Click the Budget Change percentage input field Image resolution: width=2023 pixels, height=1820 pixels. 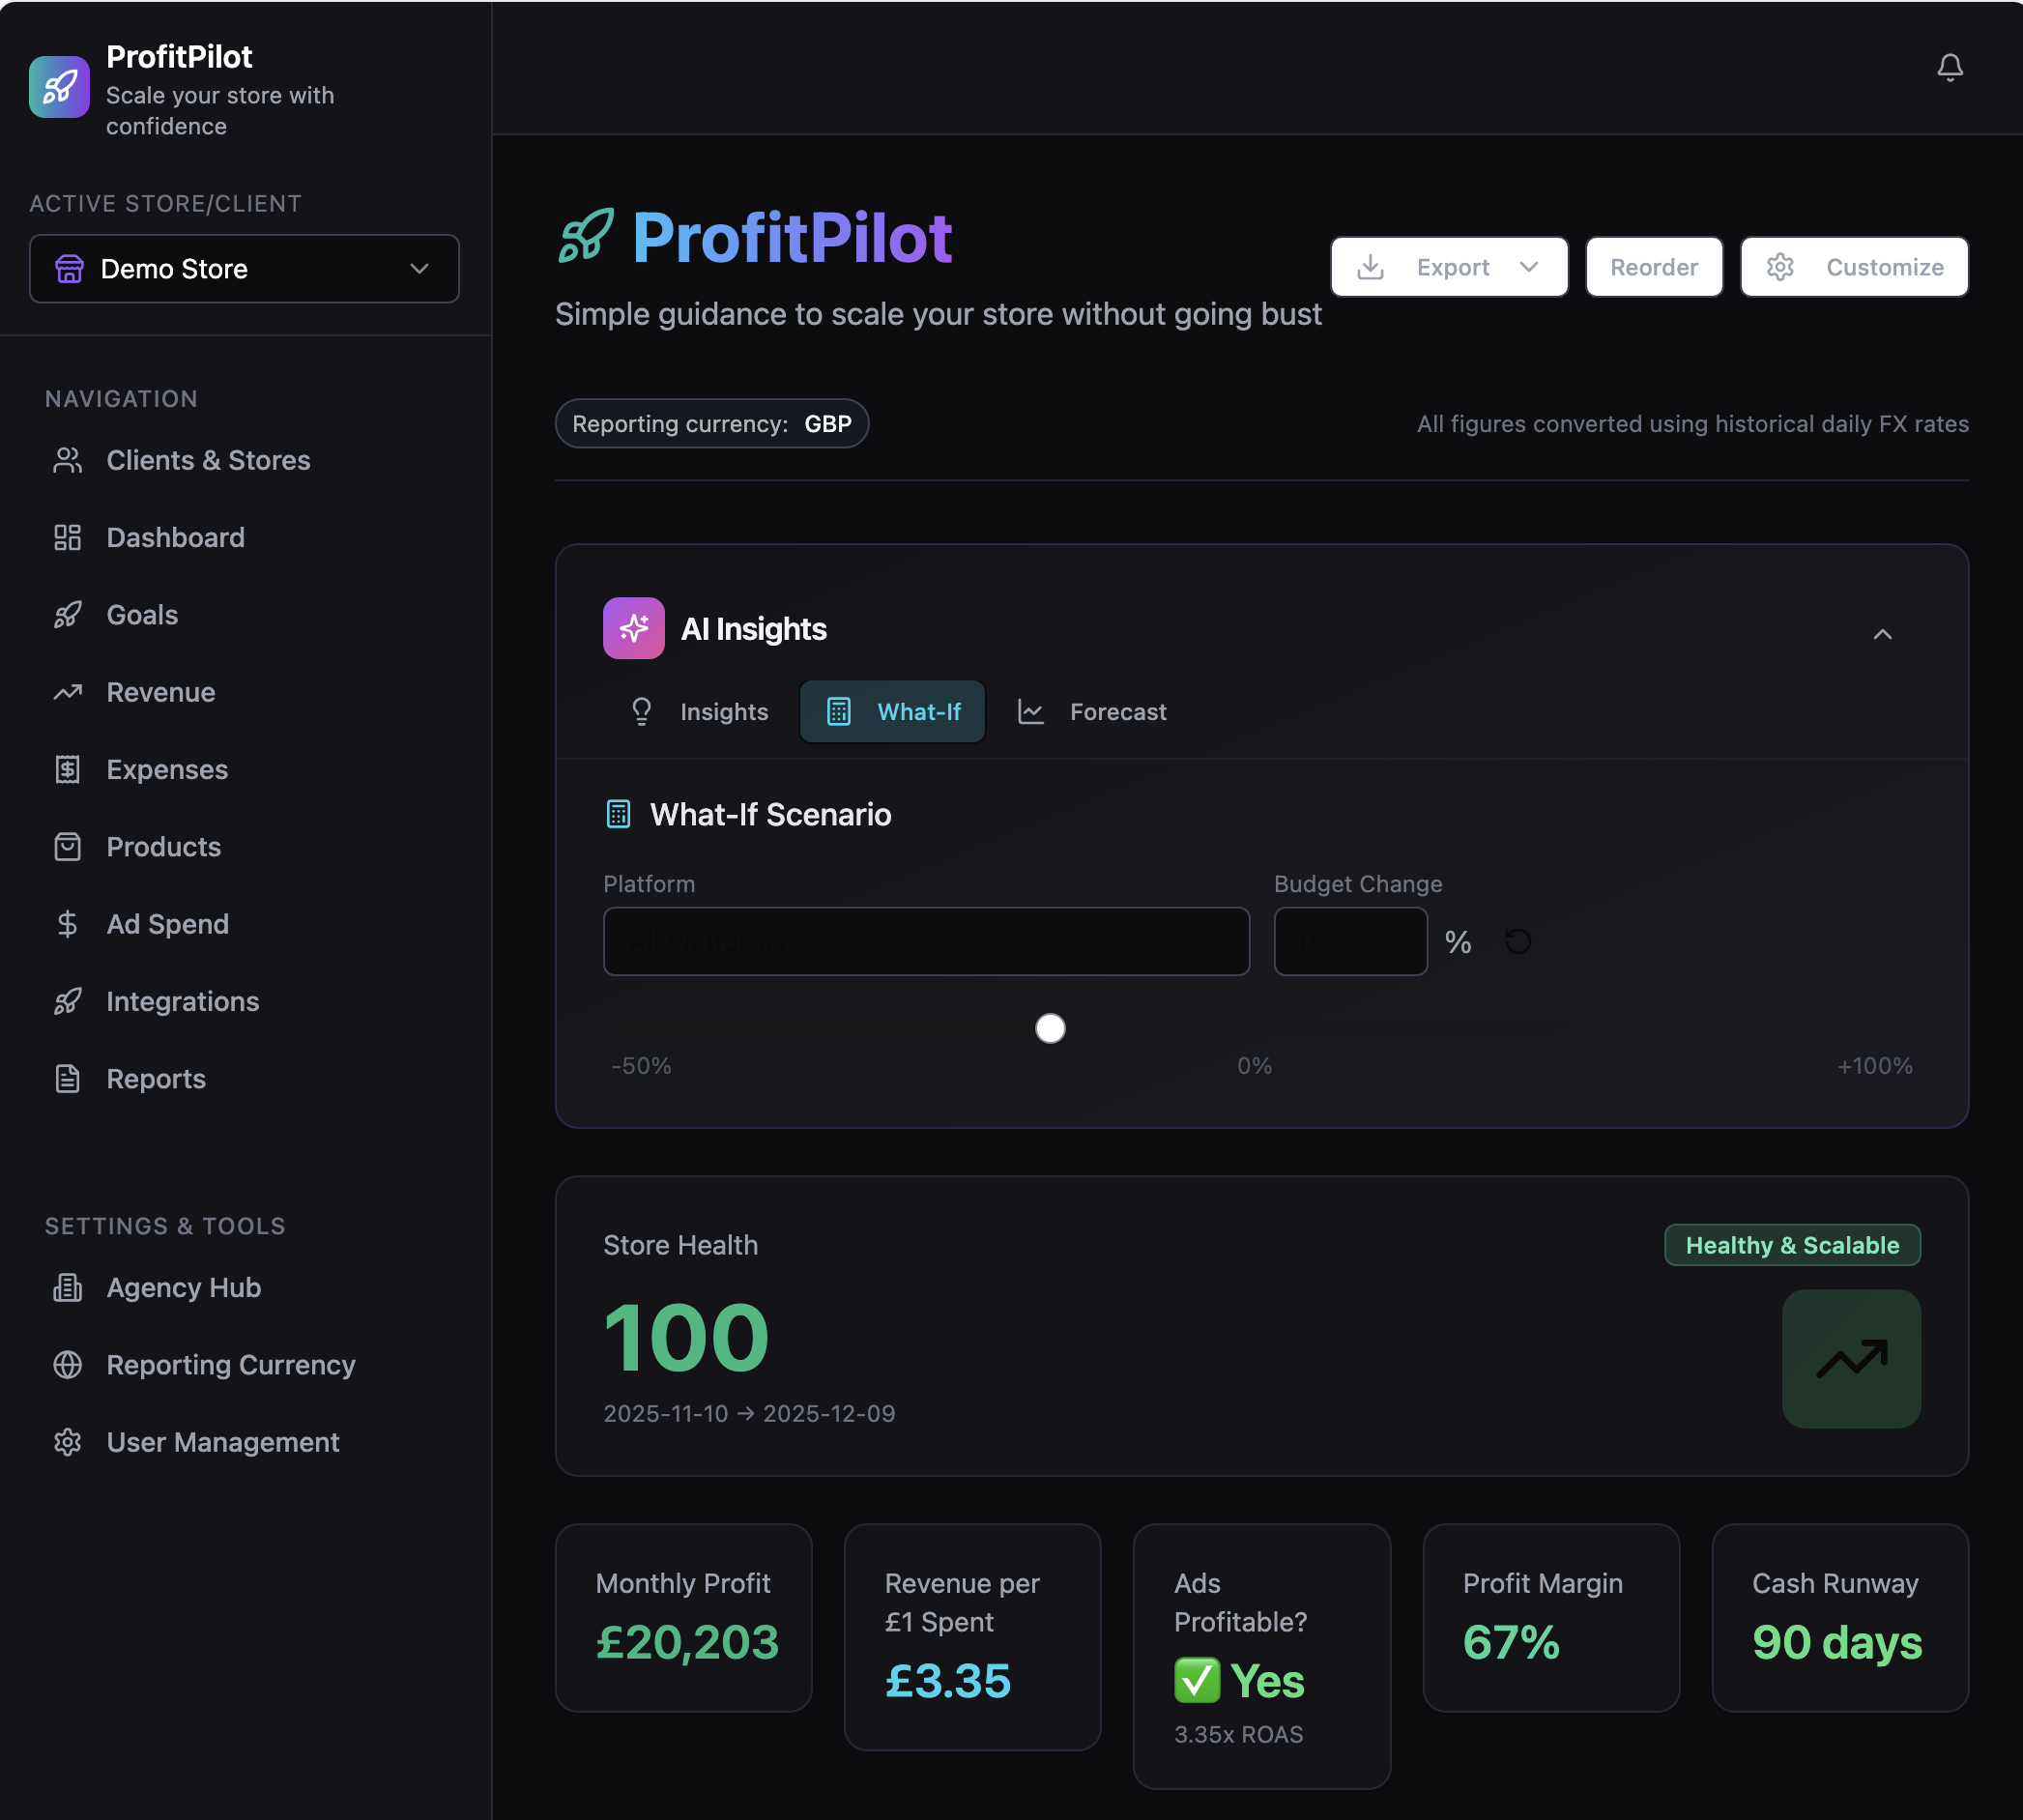tap(1349, 941)
